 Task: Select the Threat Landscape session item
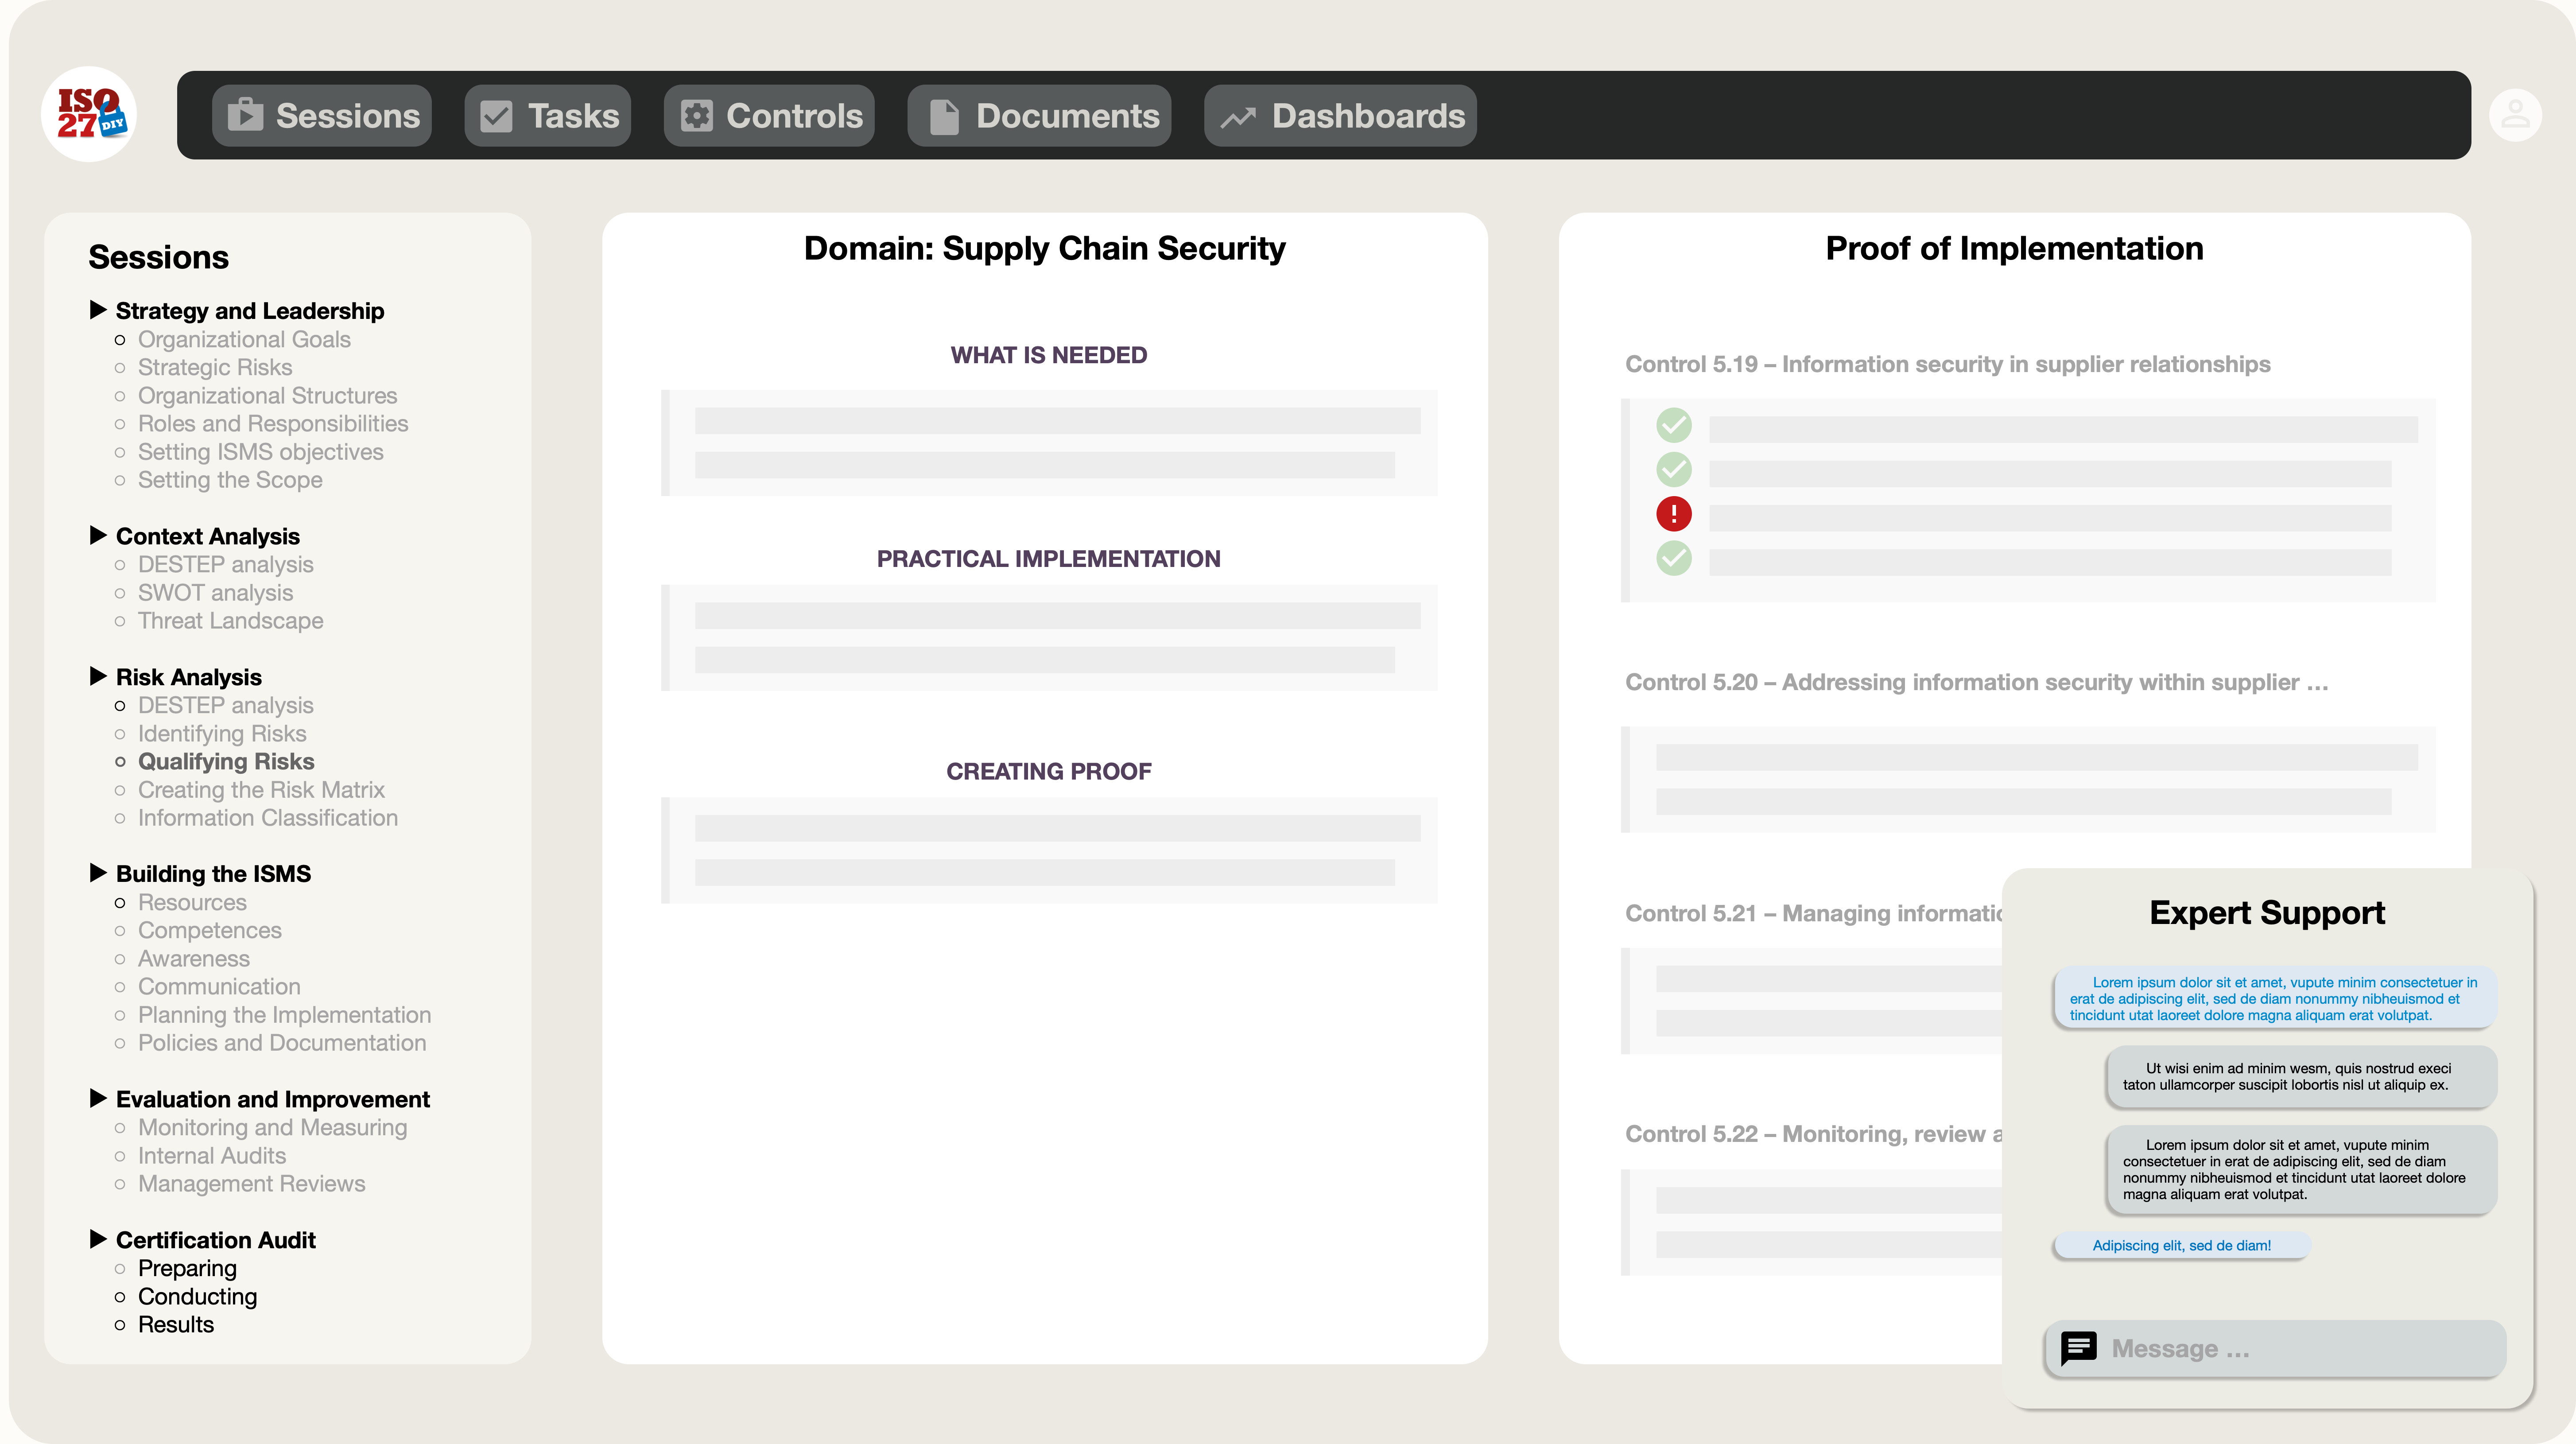coord(230,620)
